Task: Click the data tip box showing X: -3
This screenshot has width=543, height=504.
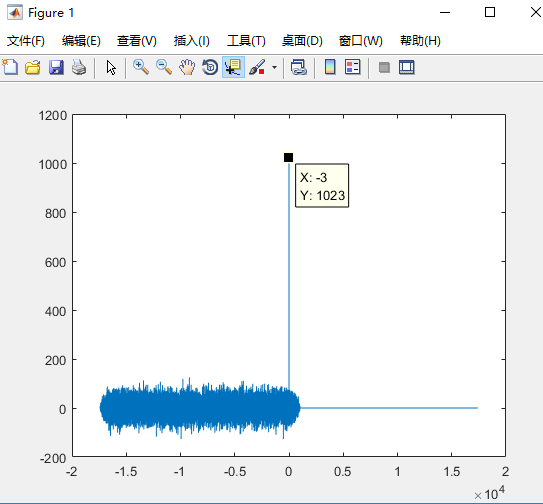Action: (322, 186)
